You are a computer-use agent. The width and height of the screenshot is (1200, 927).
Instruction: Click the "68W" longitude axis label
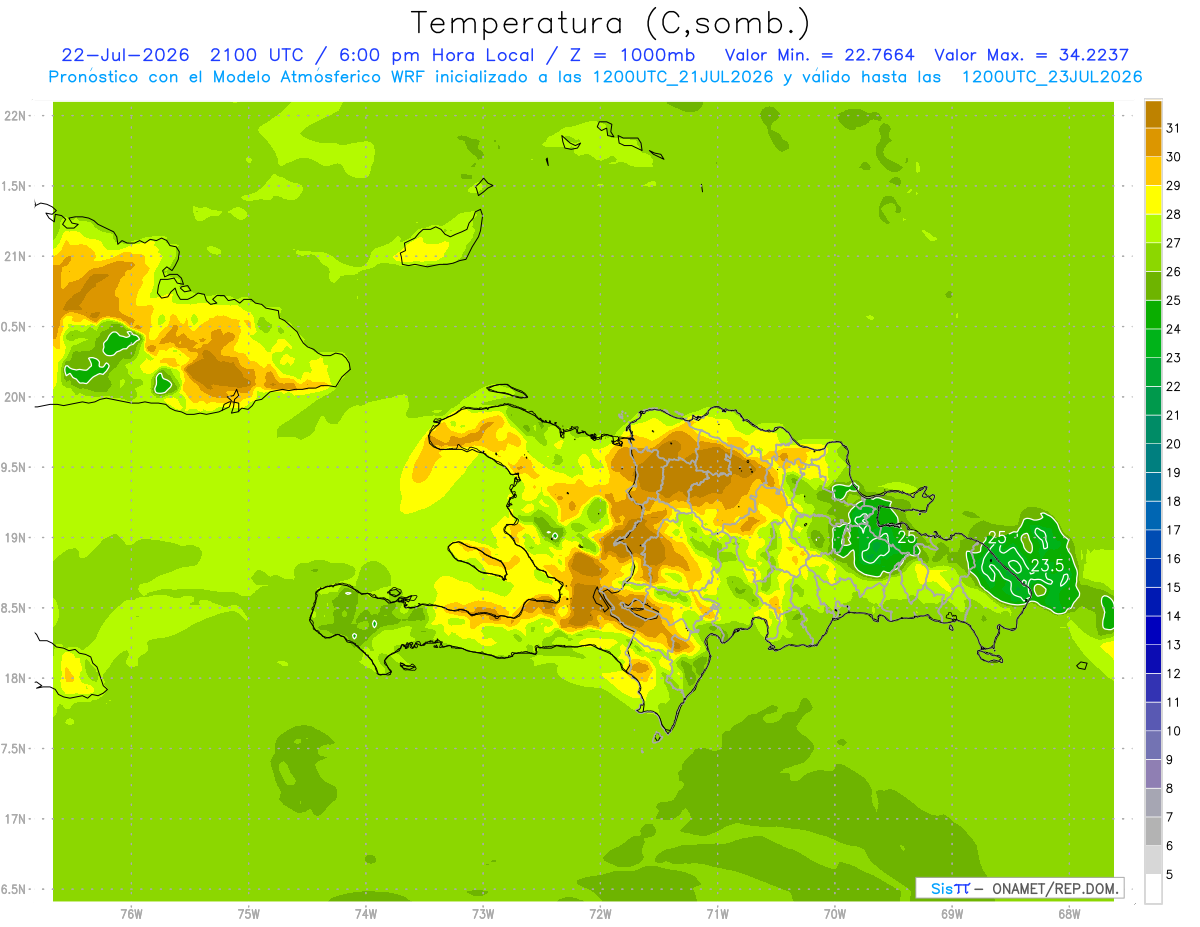[x=1069, y=914]
